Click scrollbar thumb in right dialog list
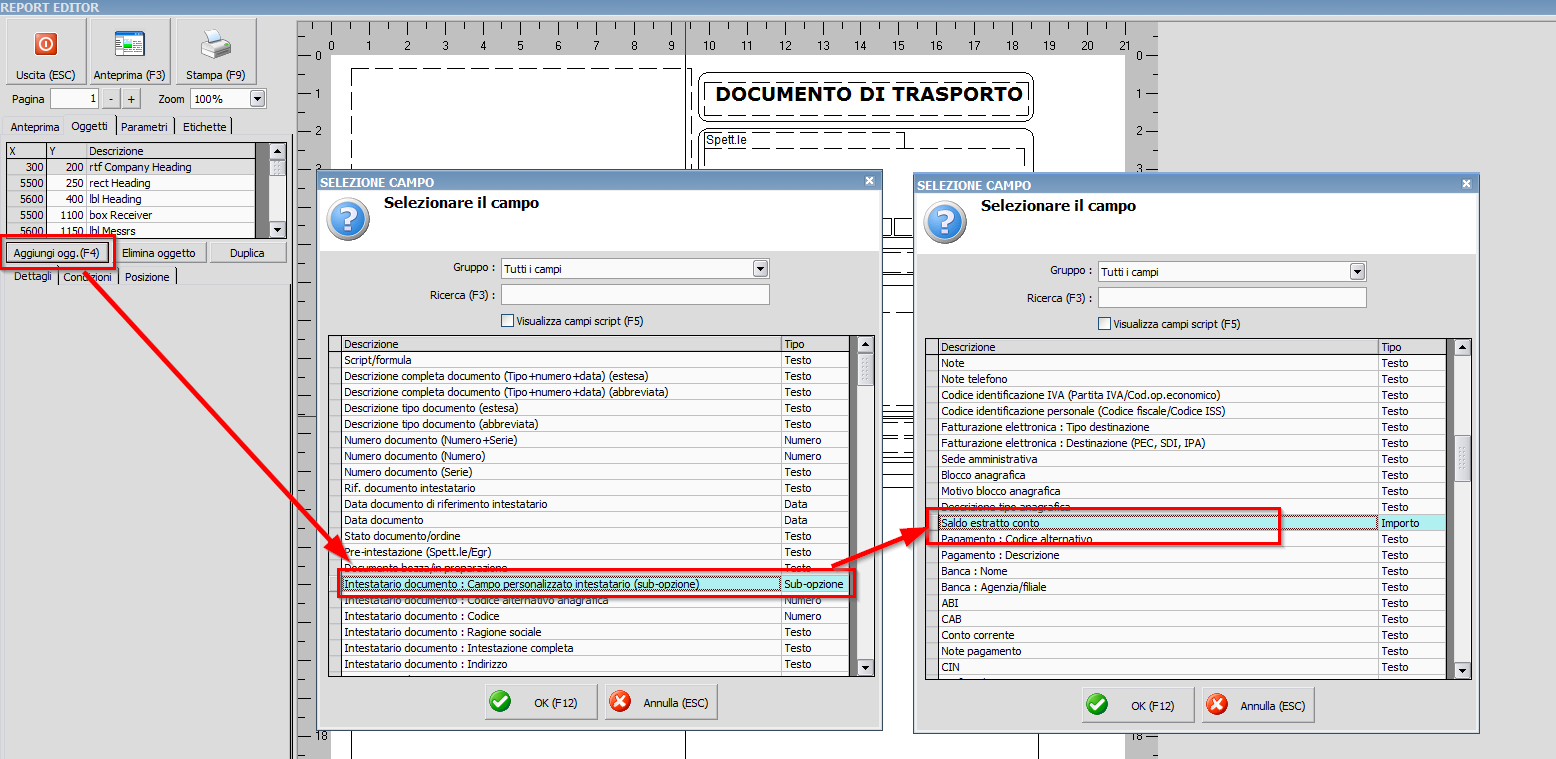 tap(1462, 459)
